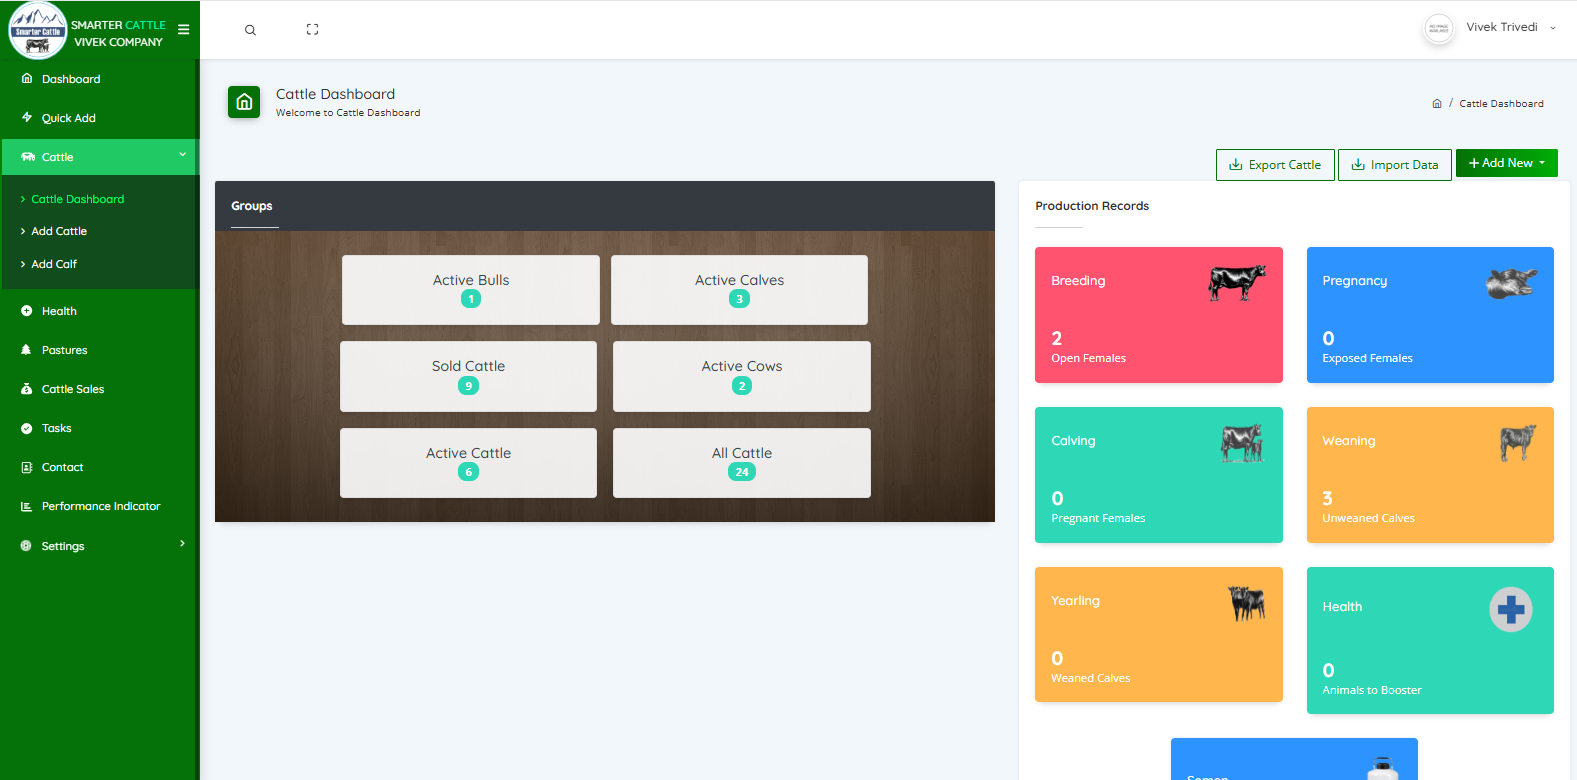
Task: Open Active Calves group
Action: 740,290
